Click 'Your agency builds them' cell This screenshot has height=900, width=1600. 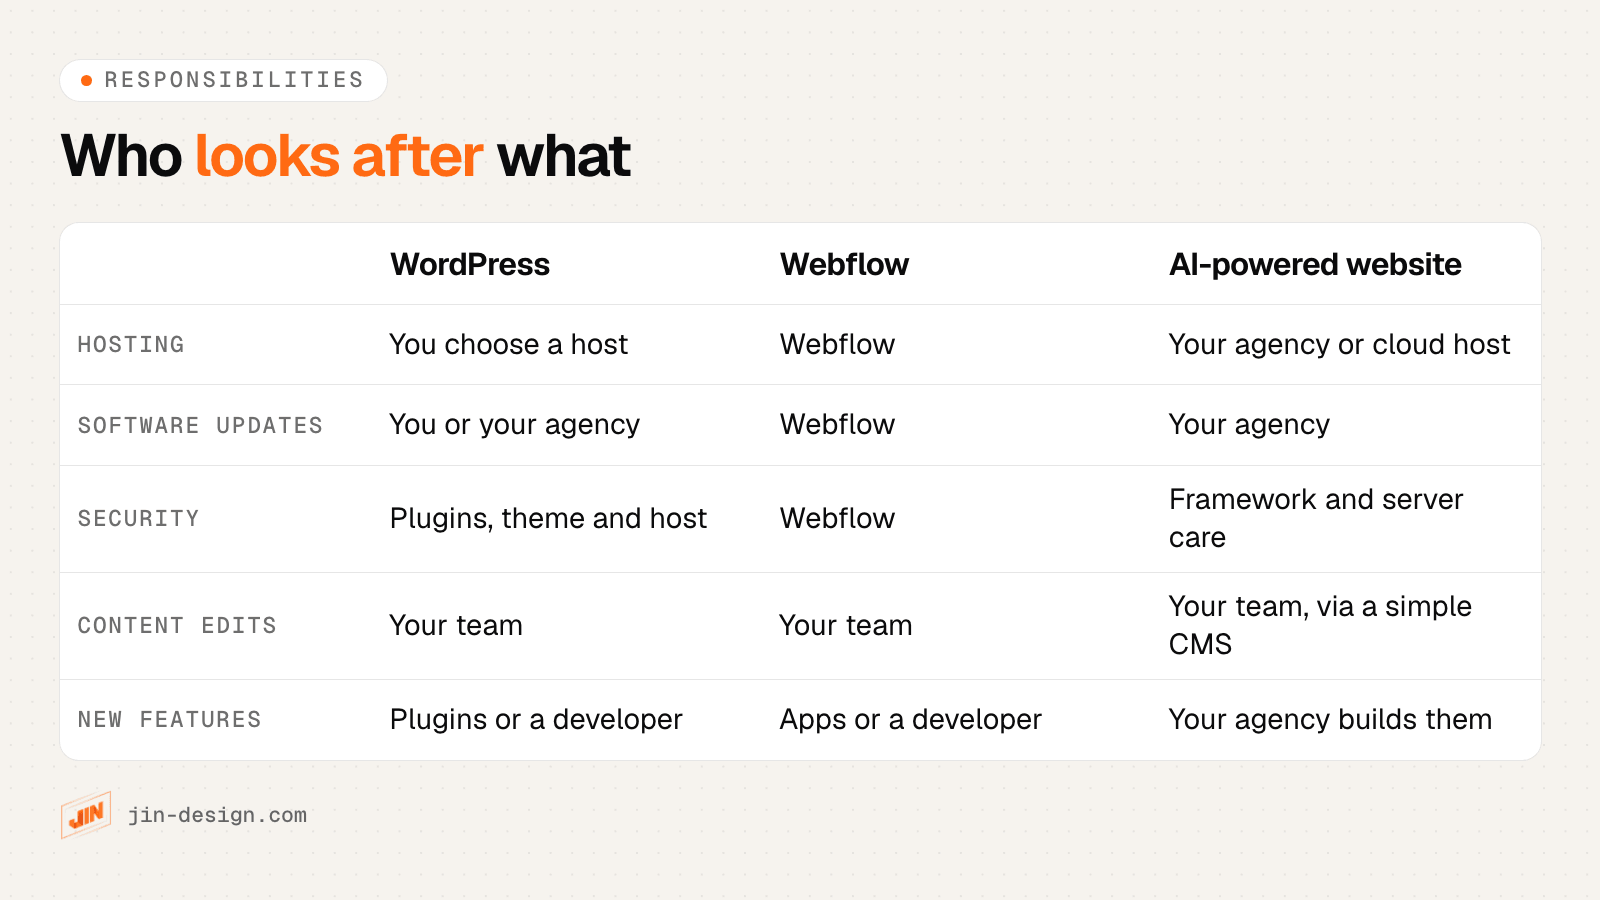click(1331, 719)
